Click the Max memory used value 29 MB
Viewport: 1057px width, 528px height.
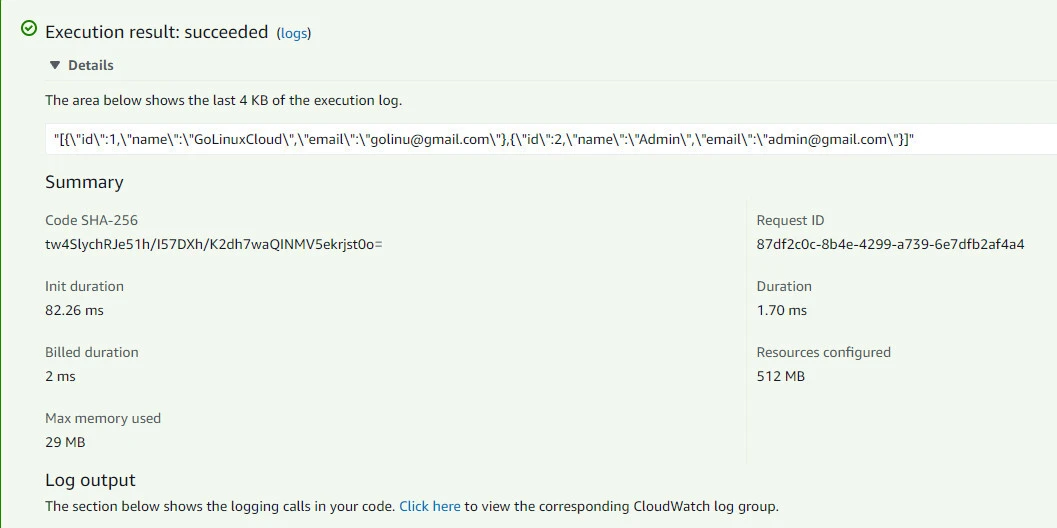click(x=65, y=442)
